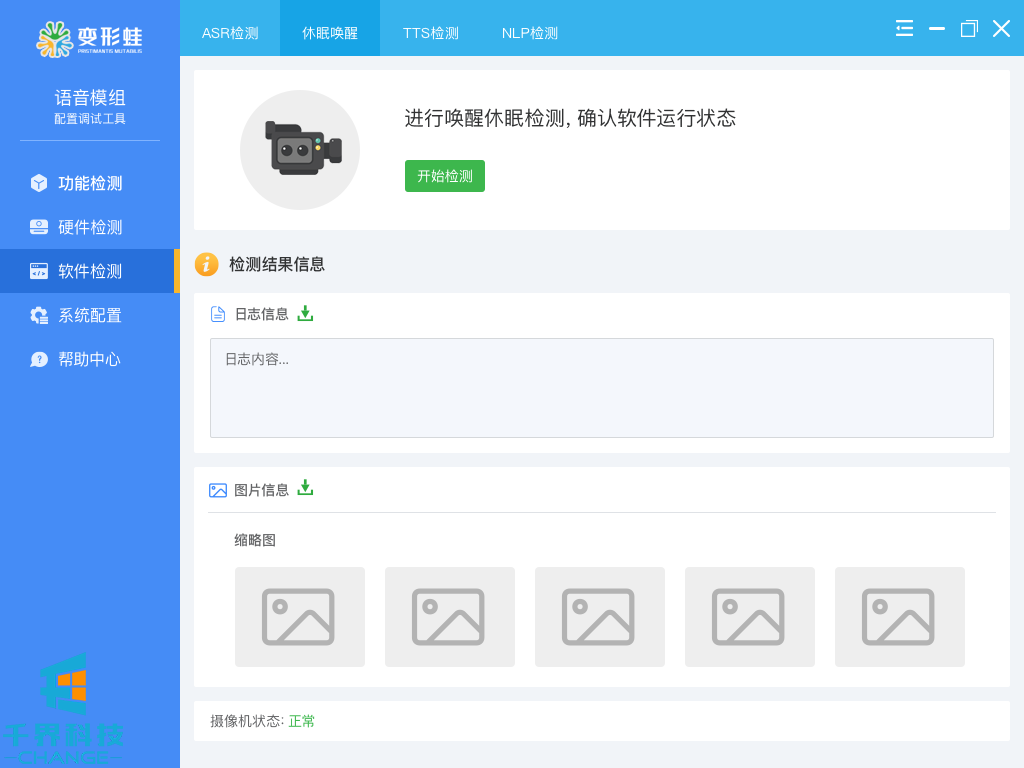Switch to the TTS检测 tab
This screenshot has width=1024, height=768.
431,33
